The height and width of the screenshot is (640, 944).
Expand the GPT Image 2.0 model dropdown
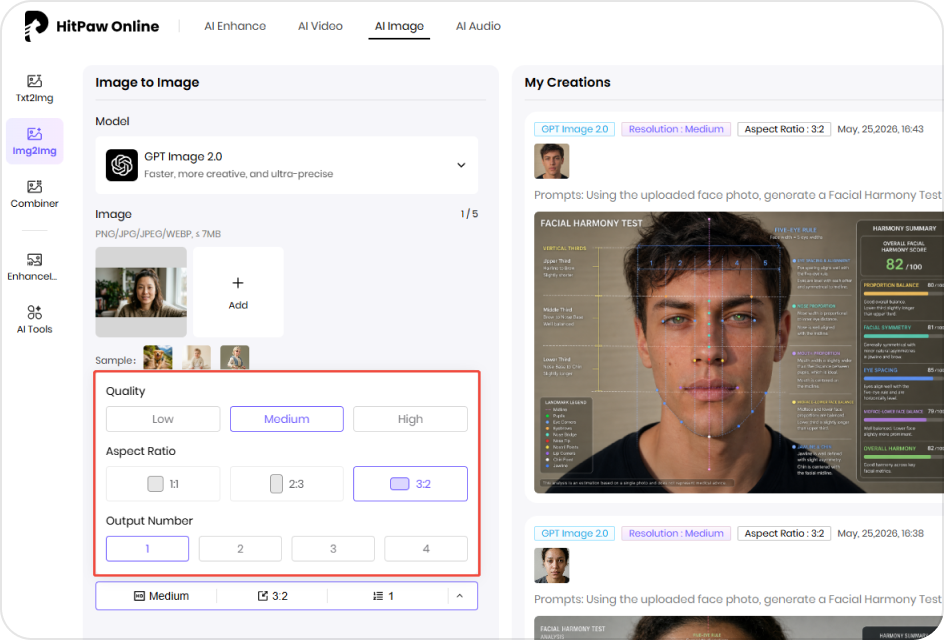461,165
